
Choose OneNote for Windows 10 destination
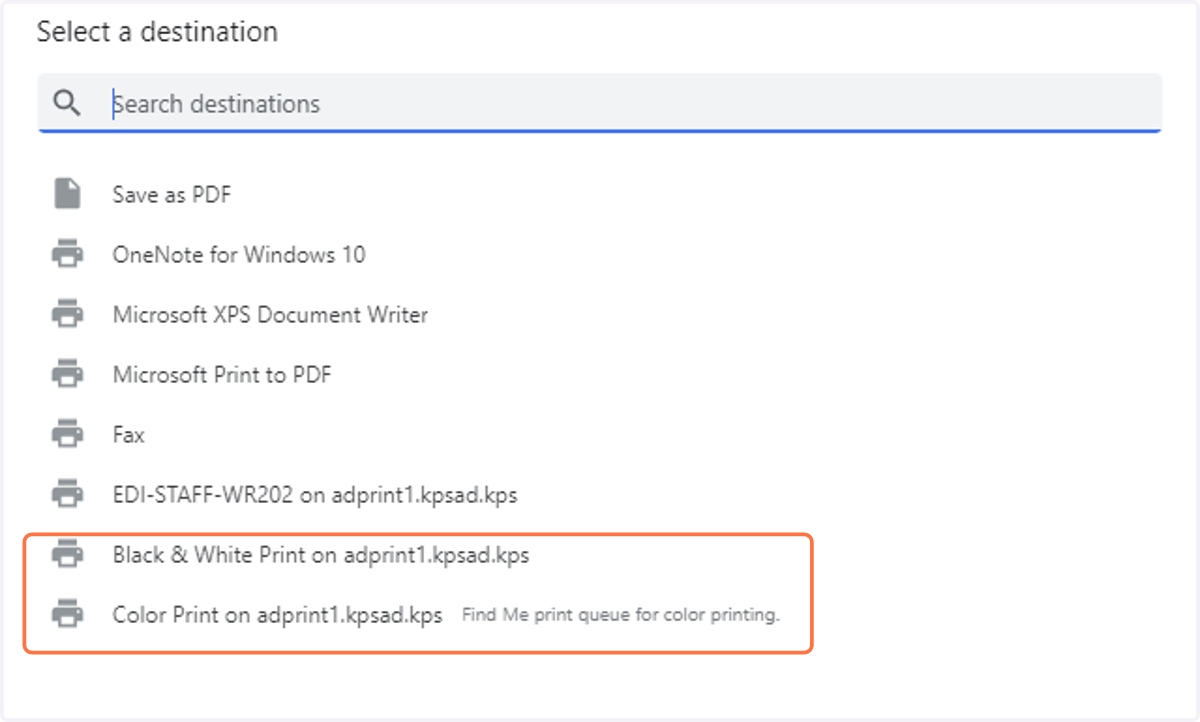pyautogui.click(x=239, y=255)
